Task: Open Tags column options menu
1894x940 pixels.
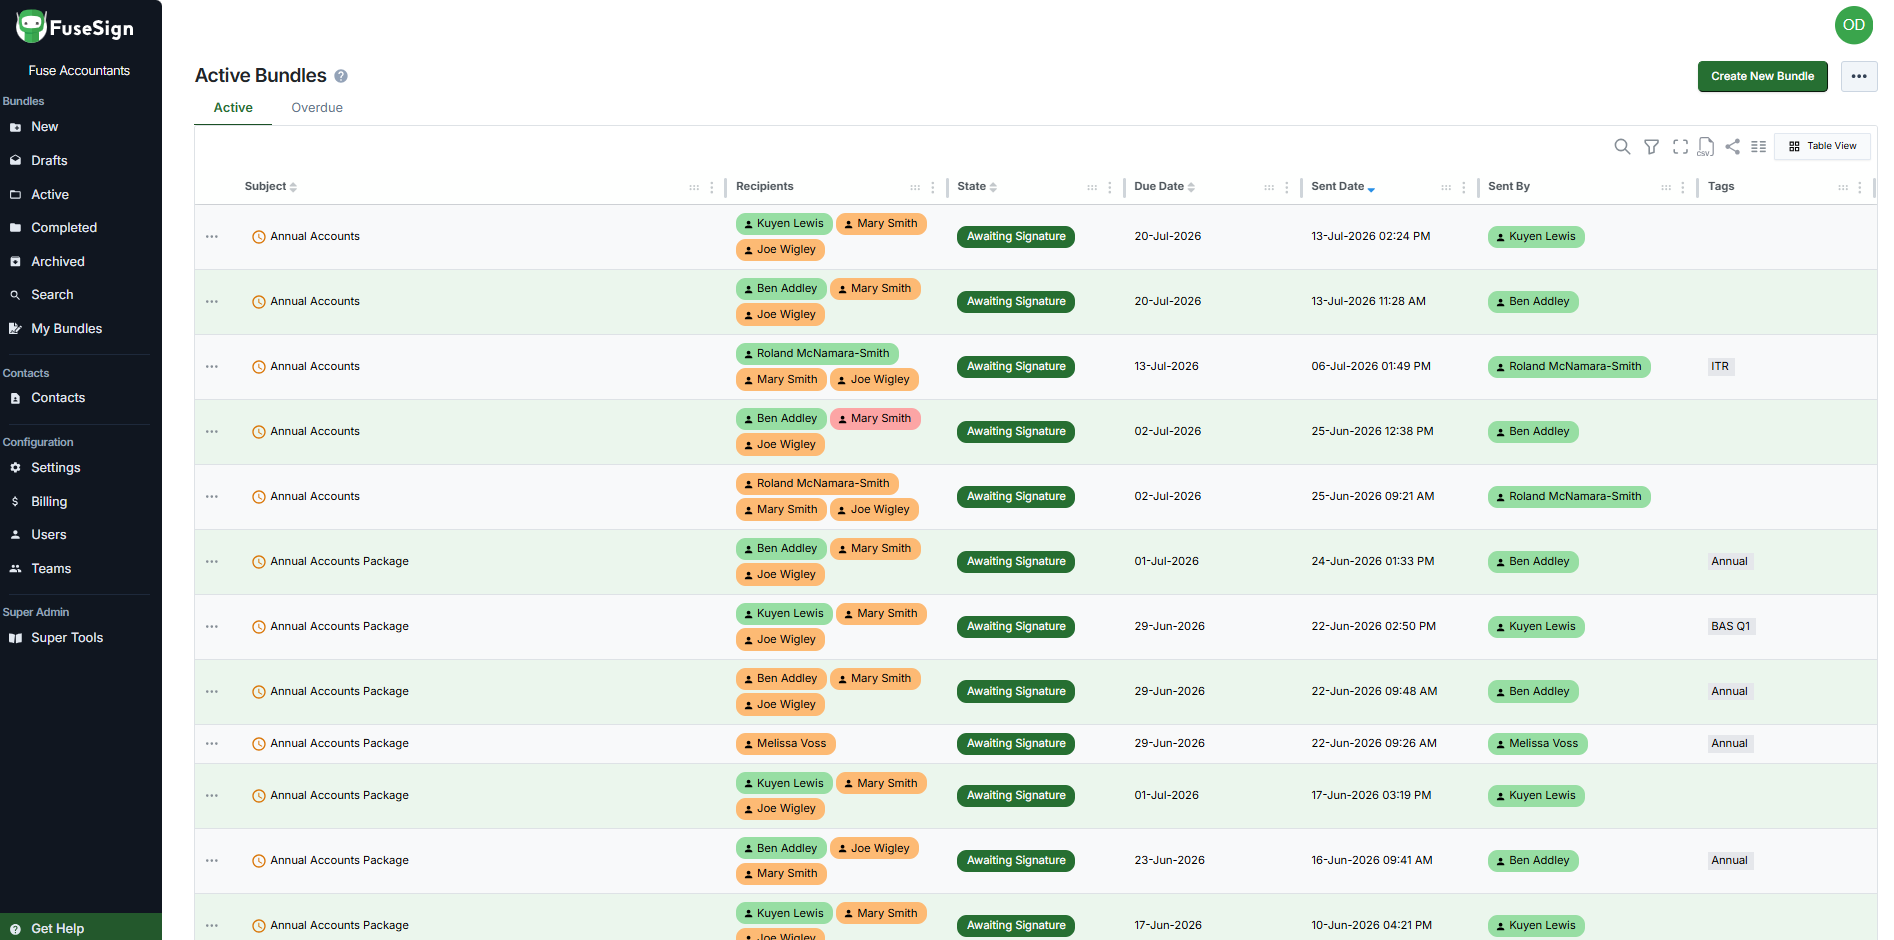Action: [1860, 187]
